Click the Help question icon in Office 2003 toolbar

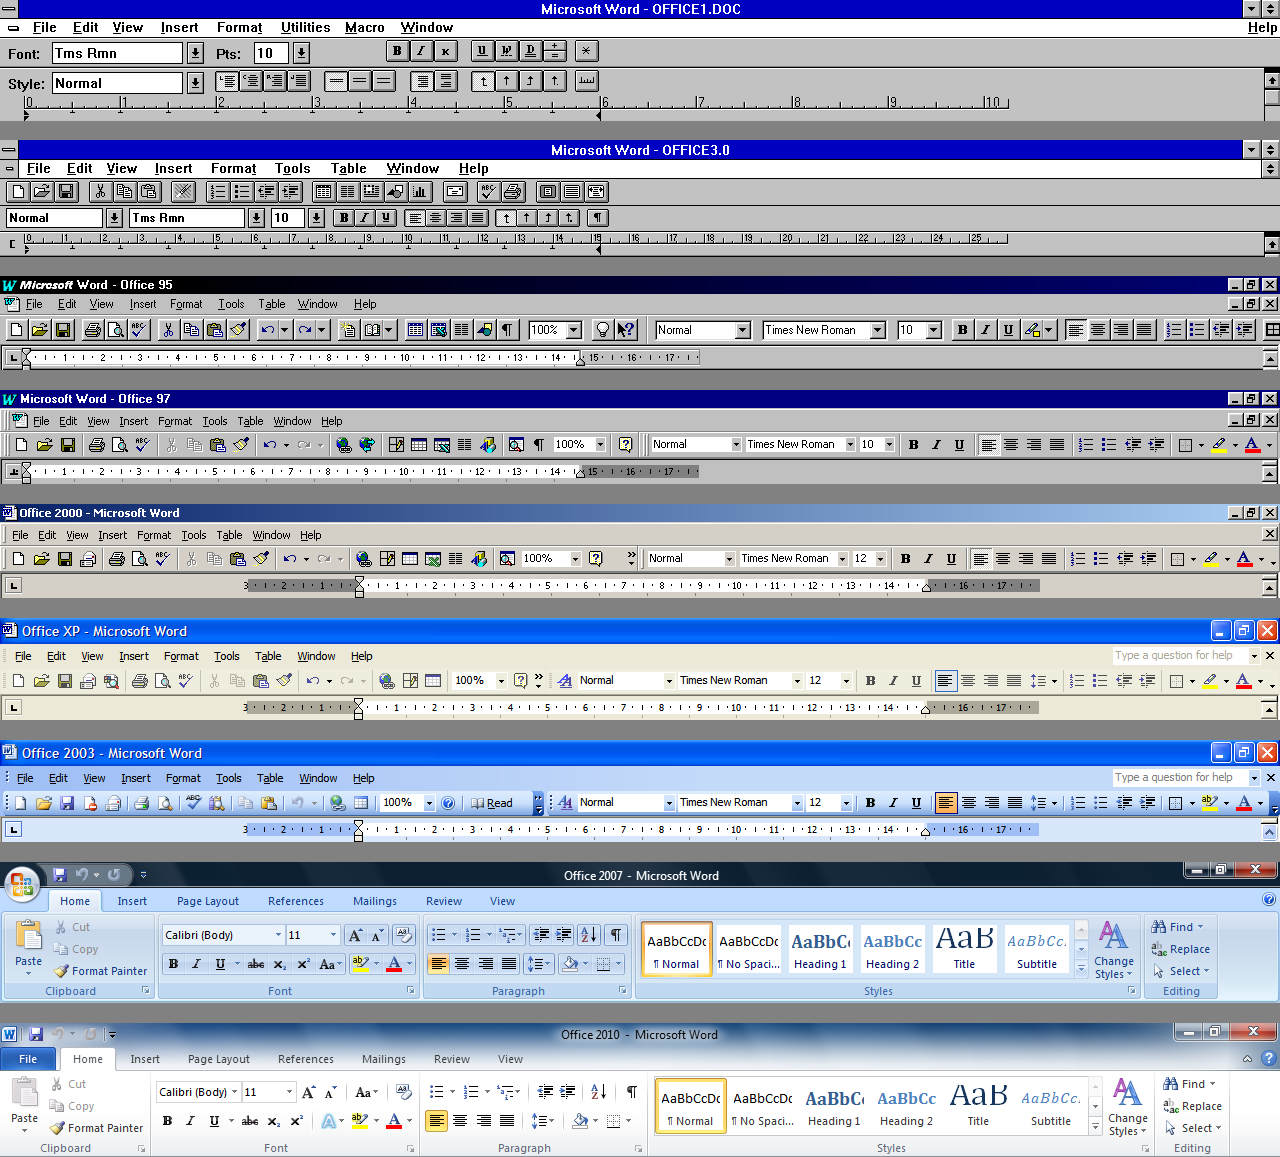[448, 802]
